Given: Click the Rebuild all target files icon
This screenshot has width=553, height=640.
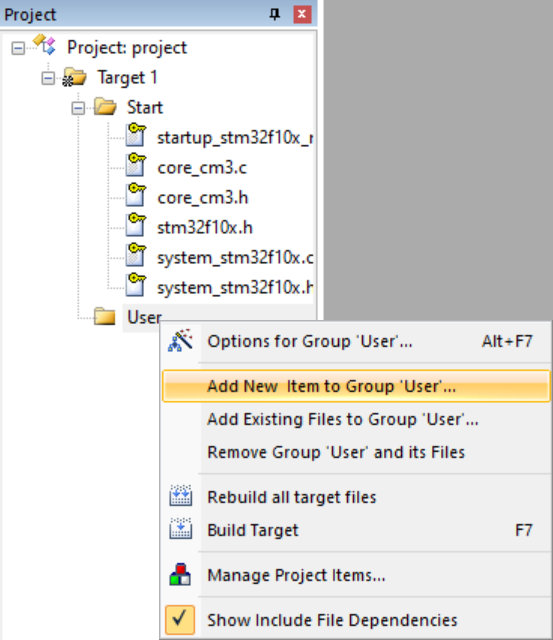Looking at the screenshot, I should click(x=180, y=496).
